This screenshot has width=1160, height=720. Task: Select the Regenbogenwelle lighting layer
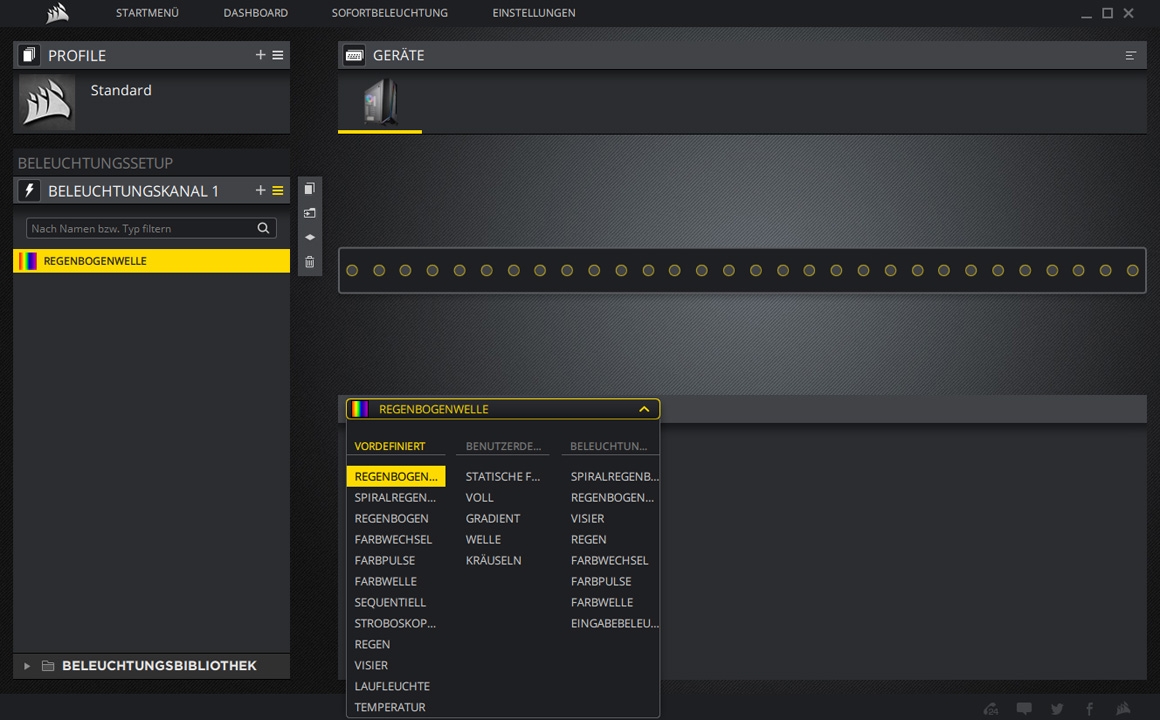(151, 260)
